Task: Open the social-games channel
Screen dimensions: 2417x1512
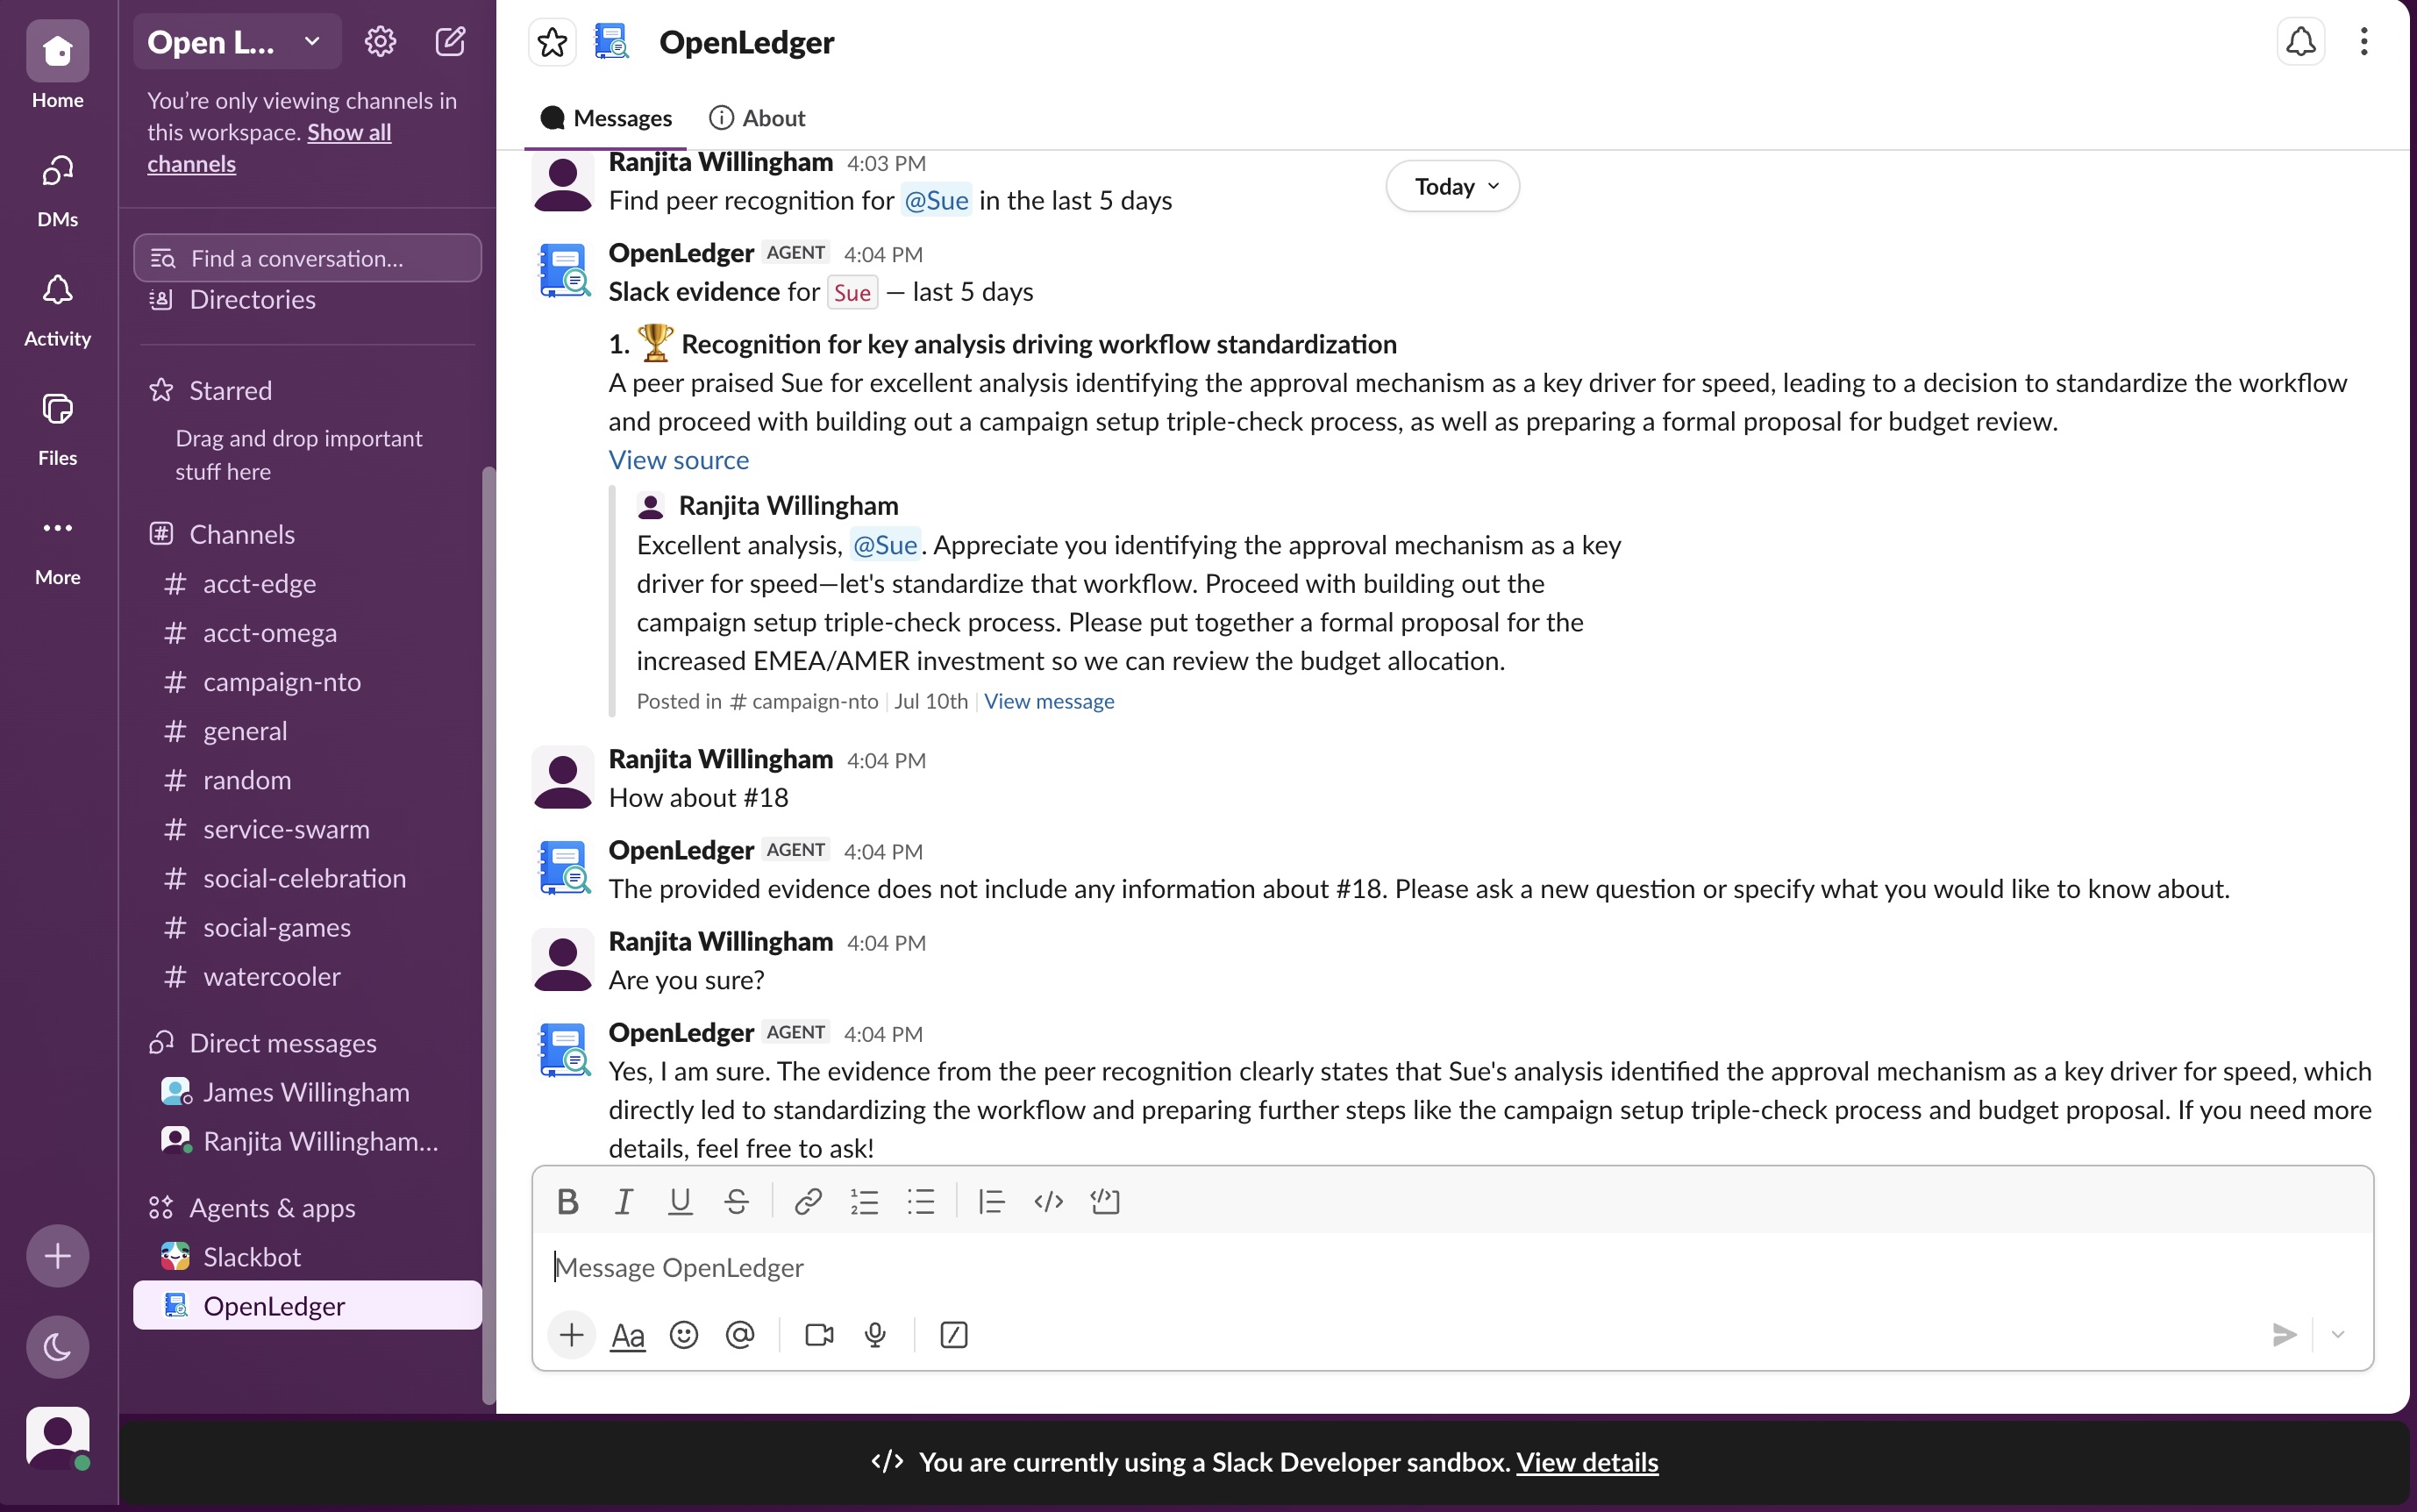Action: 307,927
